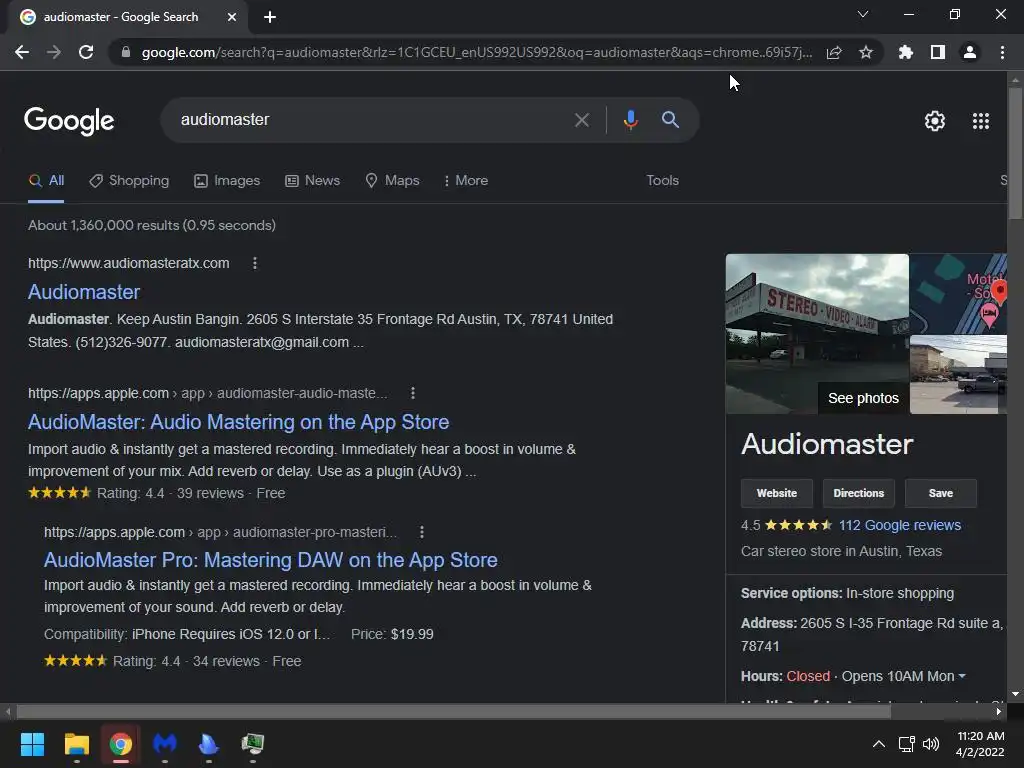The image size is (1024, 768).
Task: Open options for audiomasteratx.com result
Action: pyautogui.click(x=255, y=263)
